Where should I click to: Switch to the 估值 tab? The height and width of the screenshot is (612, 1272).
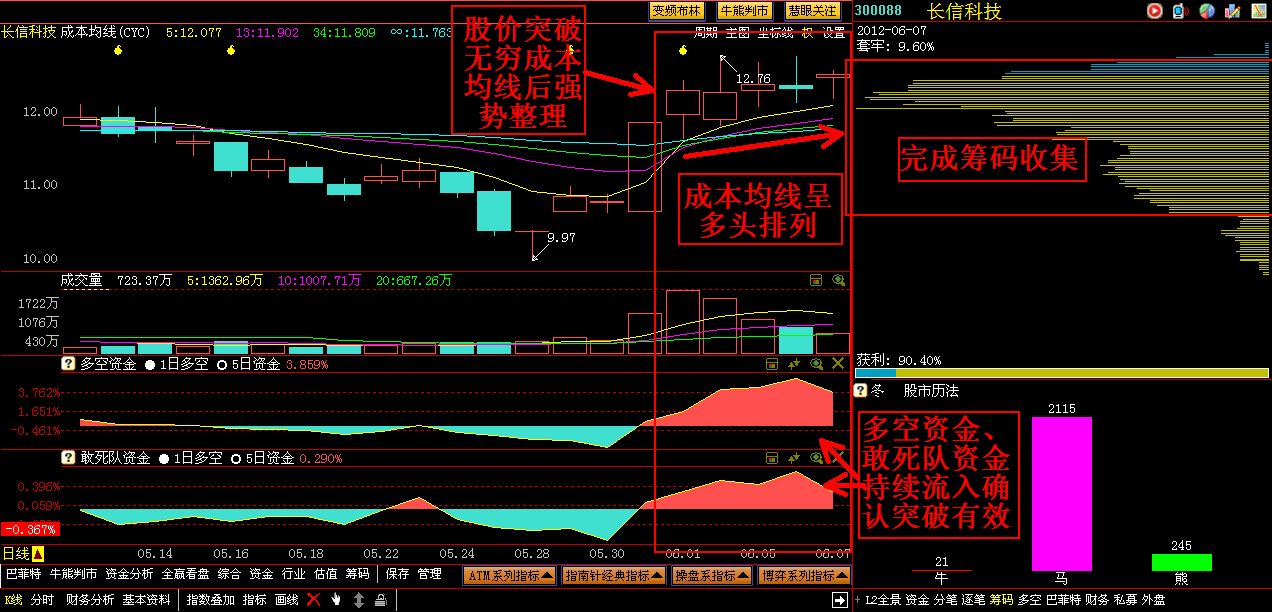point(325,575)
